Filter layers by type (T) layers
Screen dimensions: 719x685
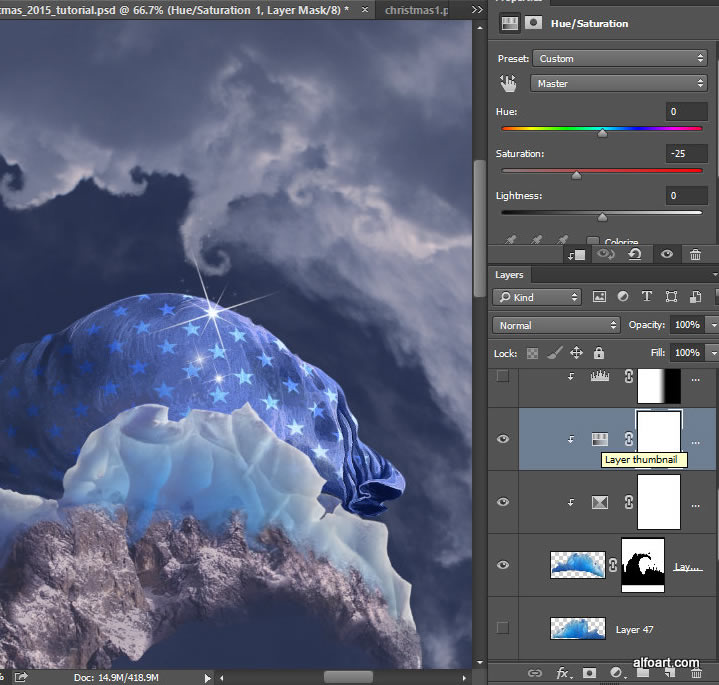pyautogui.click(x=647, y=297)
